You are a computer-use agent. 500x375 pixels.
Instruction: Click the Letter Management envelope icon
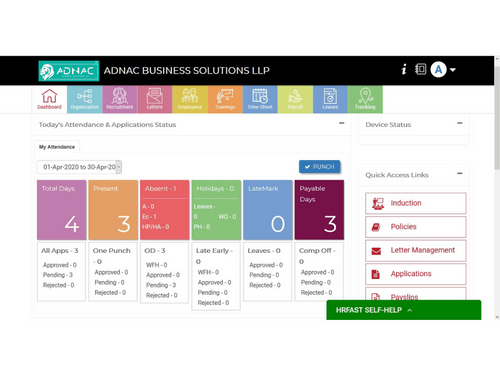(x=376, y=251)
